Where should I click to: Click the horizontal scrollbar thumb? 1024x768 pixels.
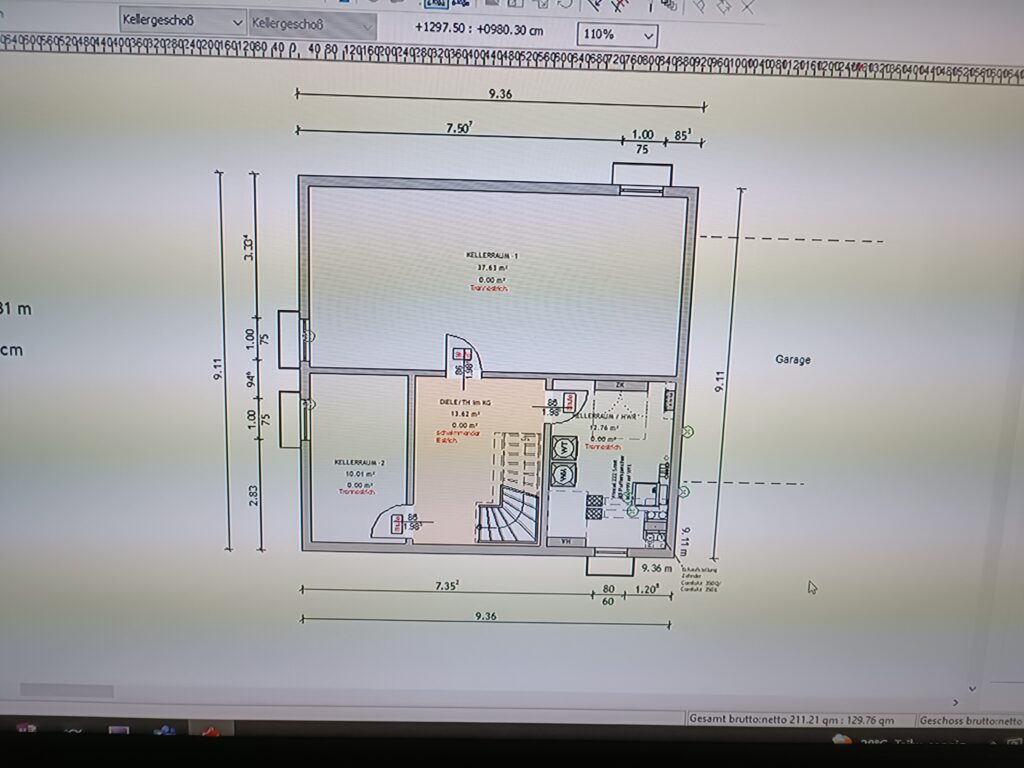click(66, 690)
